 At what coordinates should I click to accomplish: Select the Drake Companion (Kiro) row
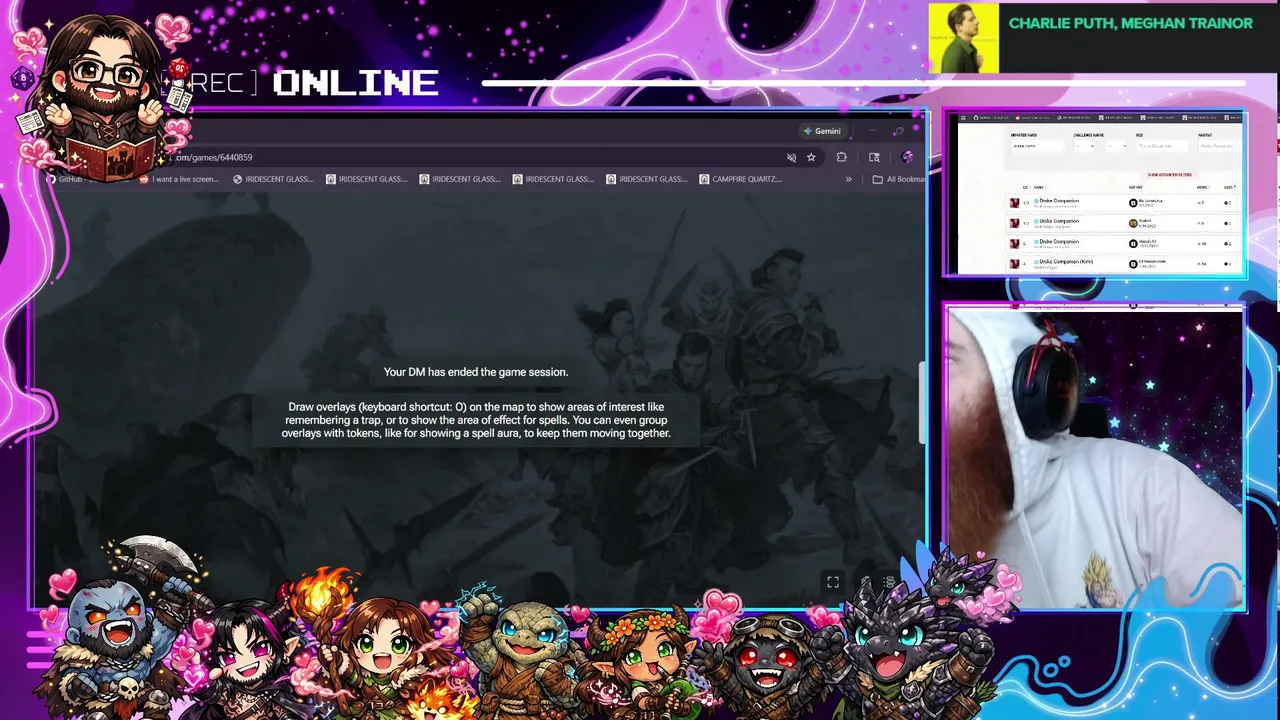point(1124,263)
